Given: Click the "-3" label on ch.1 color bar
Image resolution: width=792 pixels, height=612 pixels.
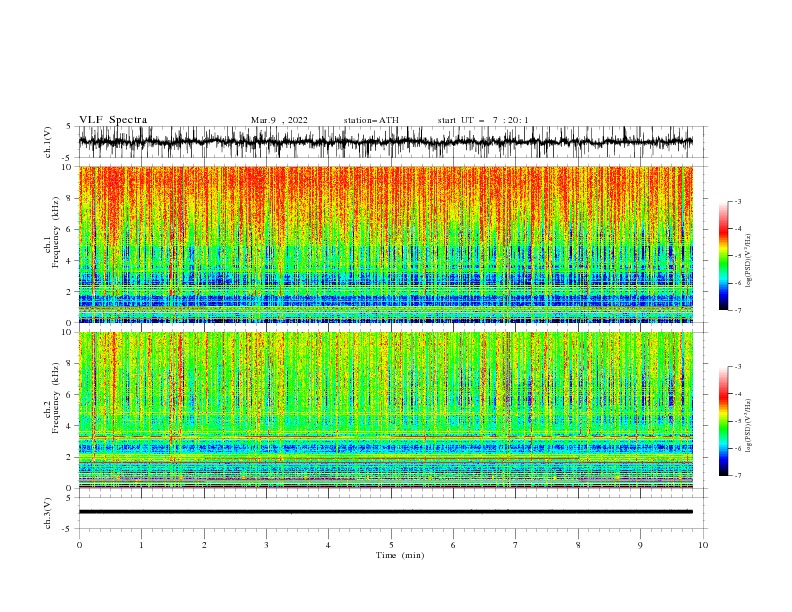Looking at the screenshot, I should tap(738, 201).
